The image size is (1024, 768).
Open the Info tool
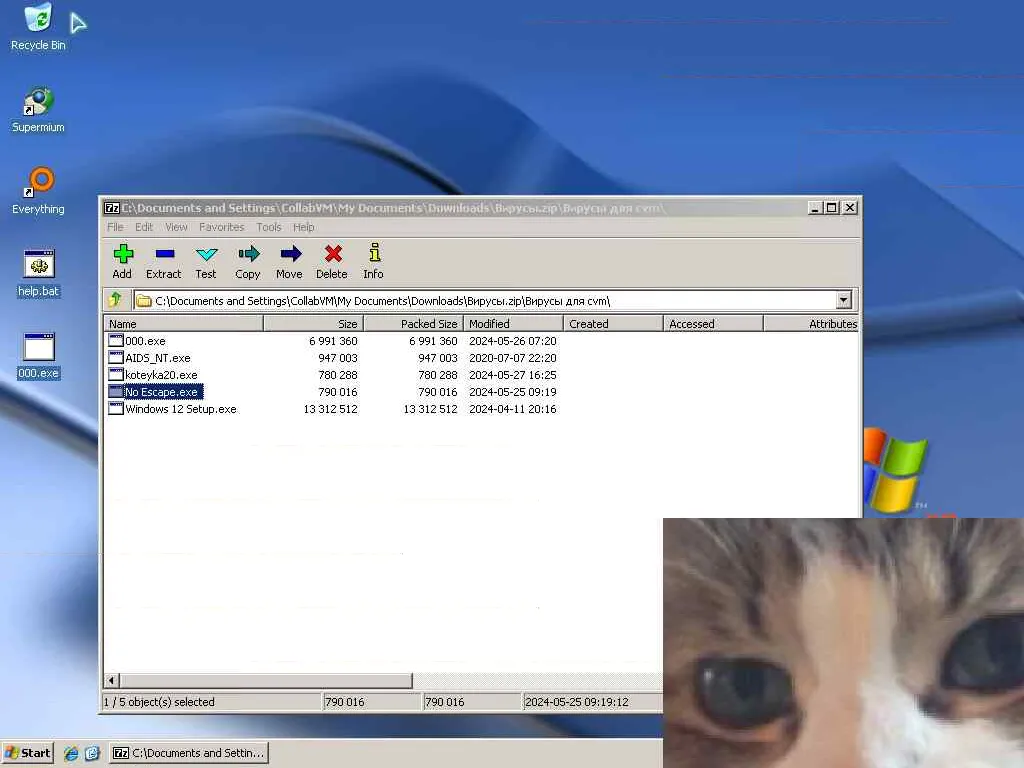click(374, 253)
